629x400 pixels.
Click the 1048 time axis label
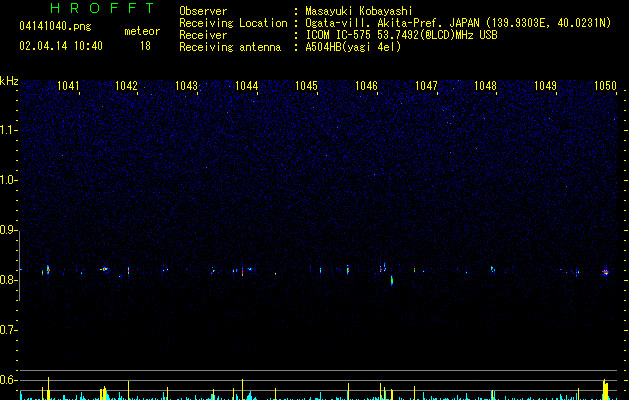[485, 85]
